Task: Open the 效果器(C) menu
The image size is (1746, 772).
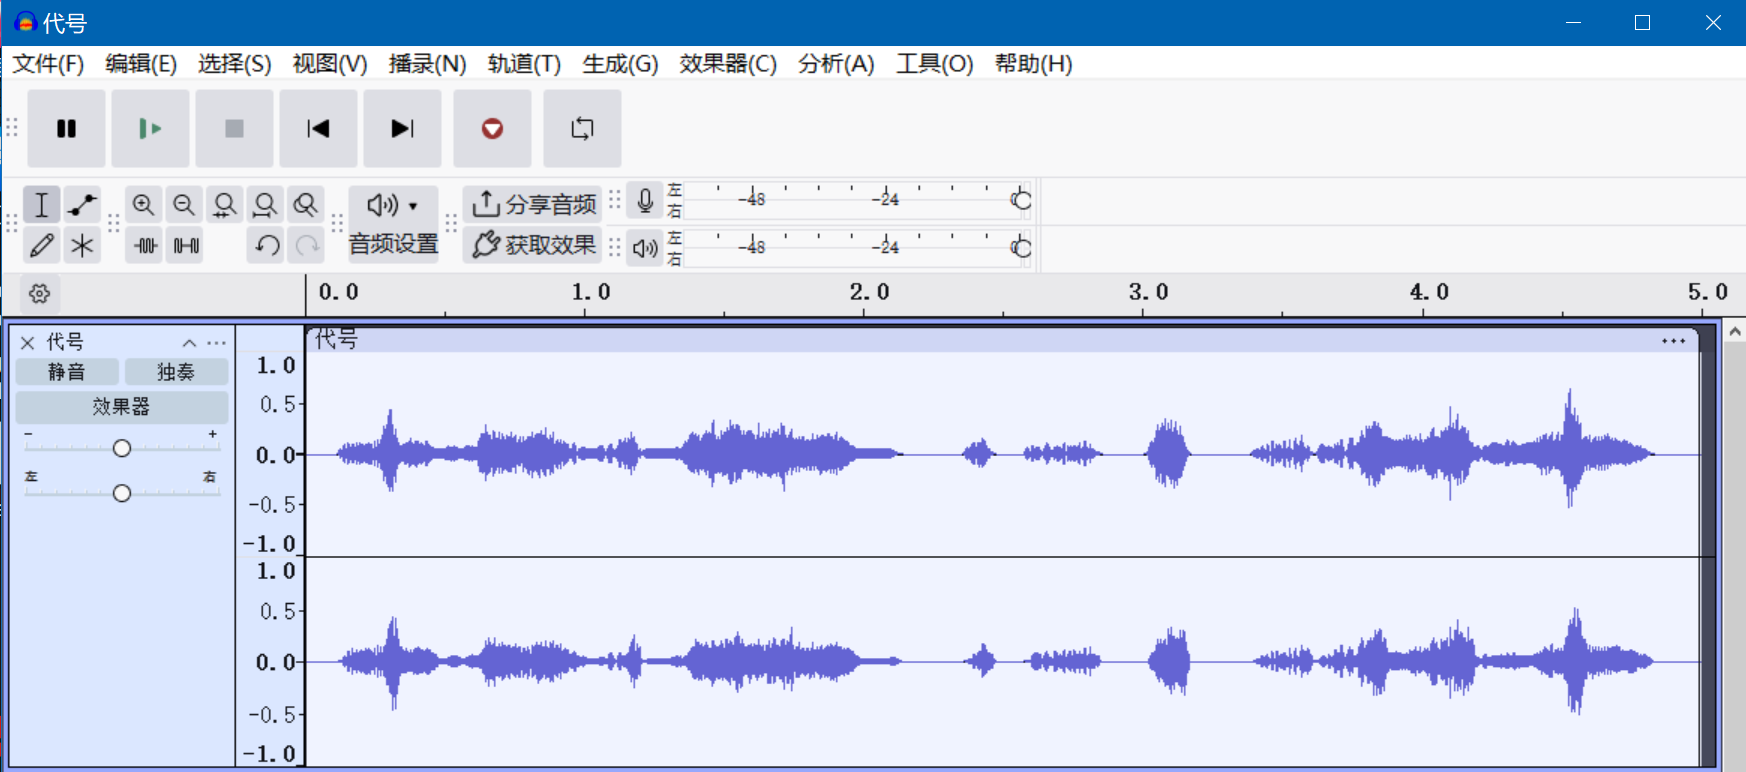Action: point(727,64)
